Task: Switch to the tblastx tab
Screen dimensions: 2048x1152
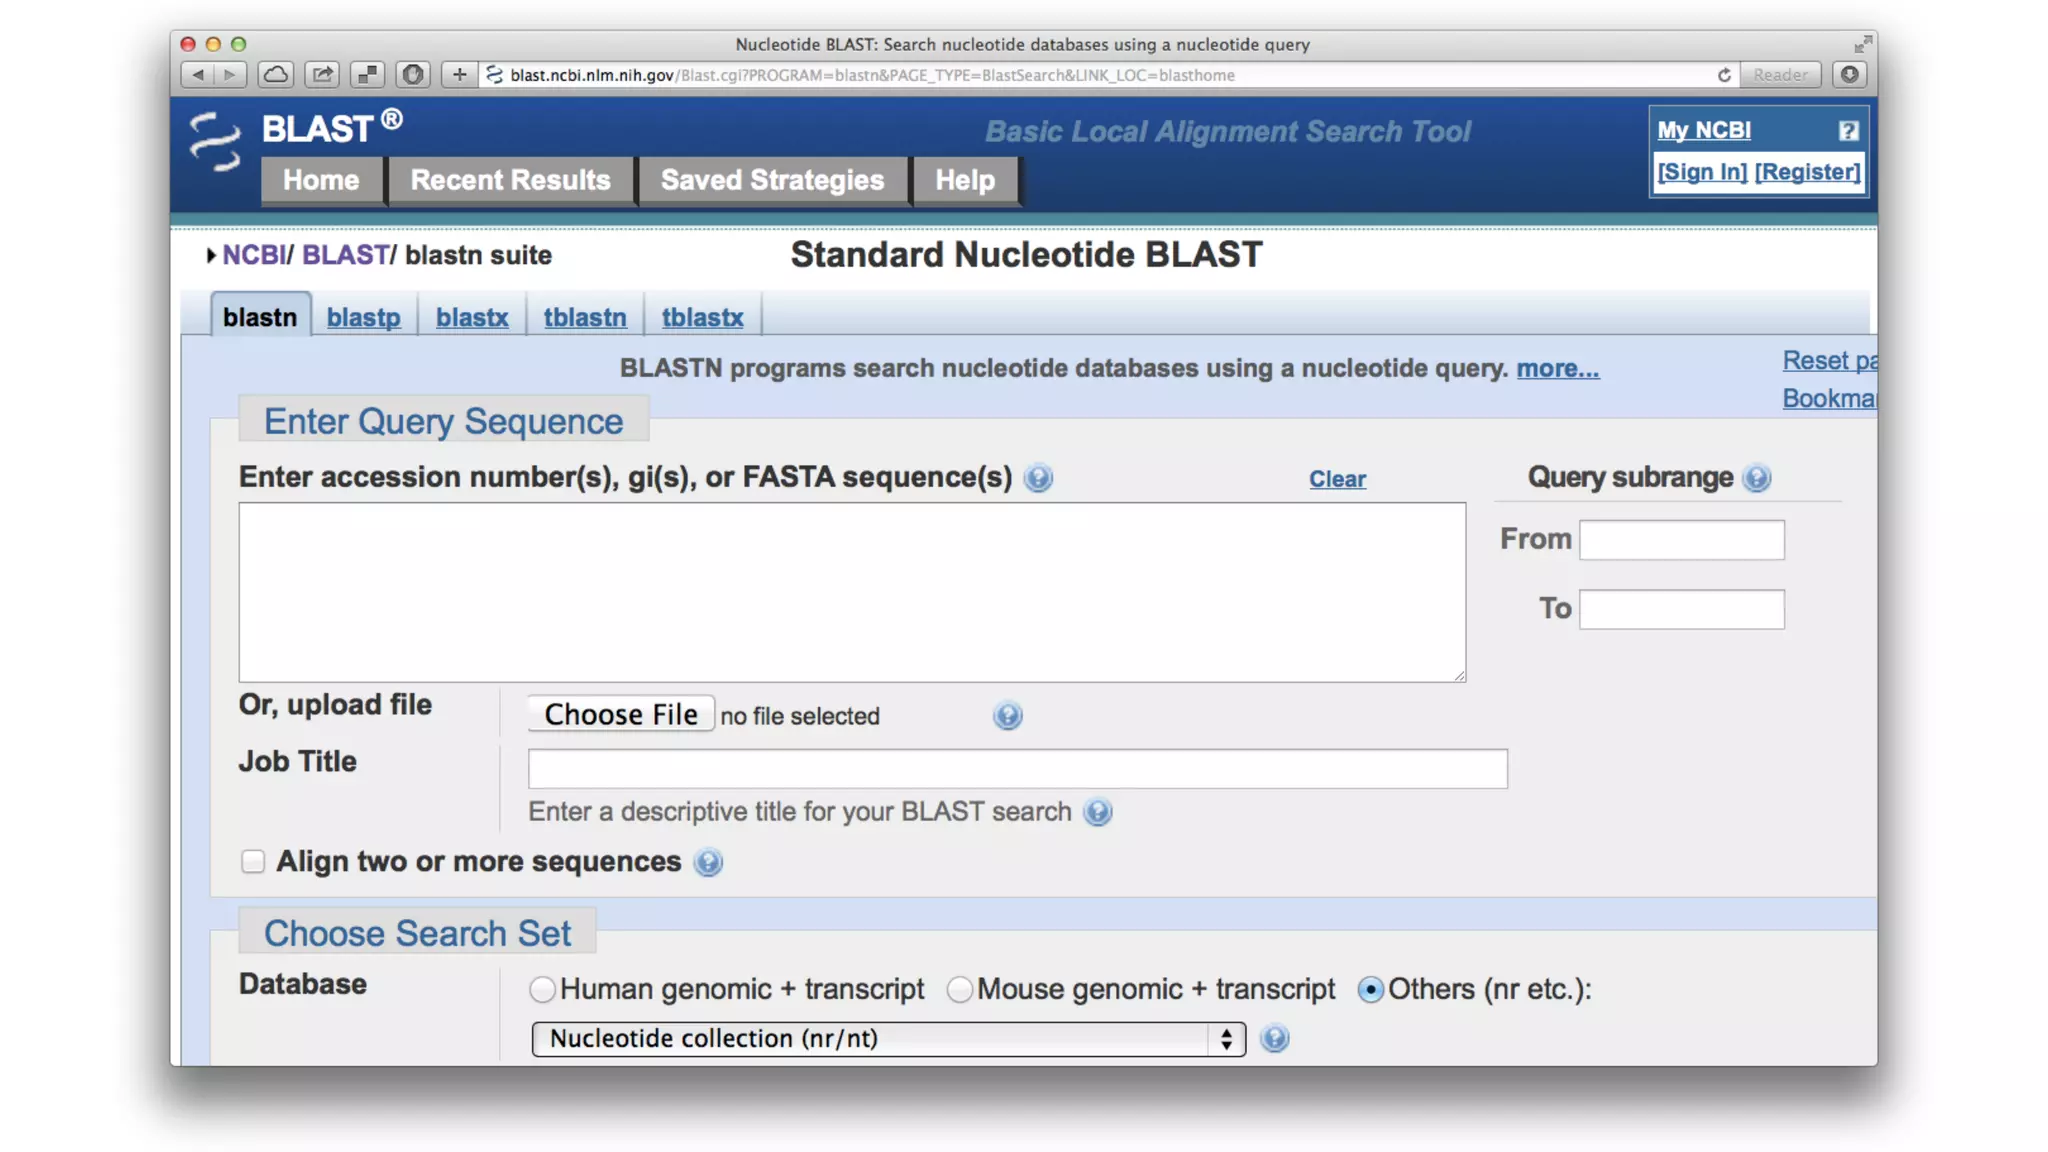Action: [702, 317]
